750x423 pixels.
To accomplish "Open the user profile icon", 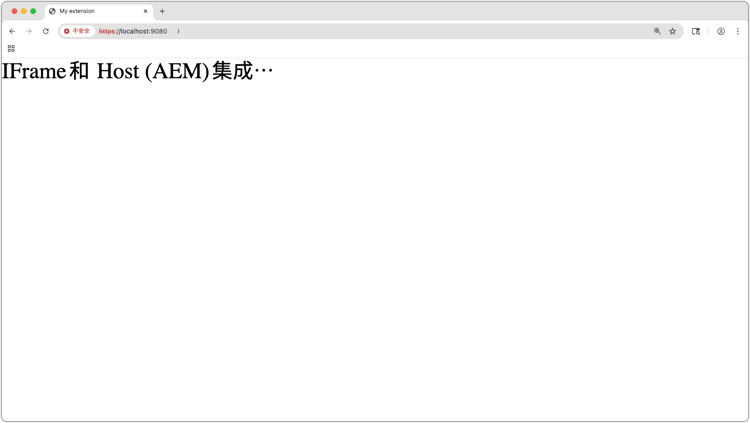I will pos(721,31).
